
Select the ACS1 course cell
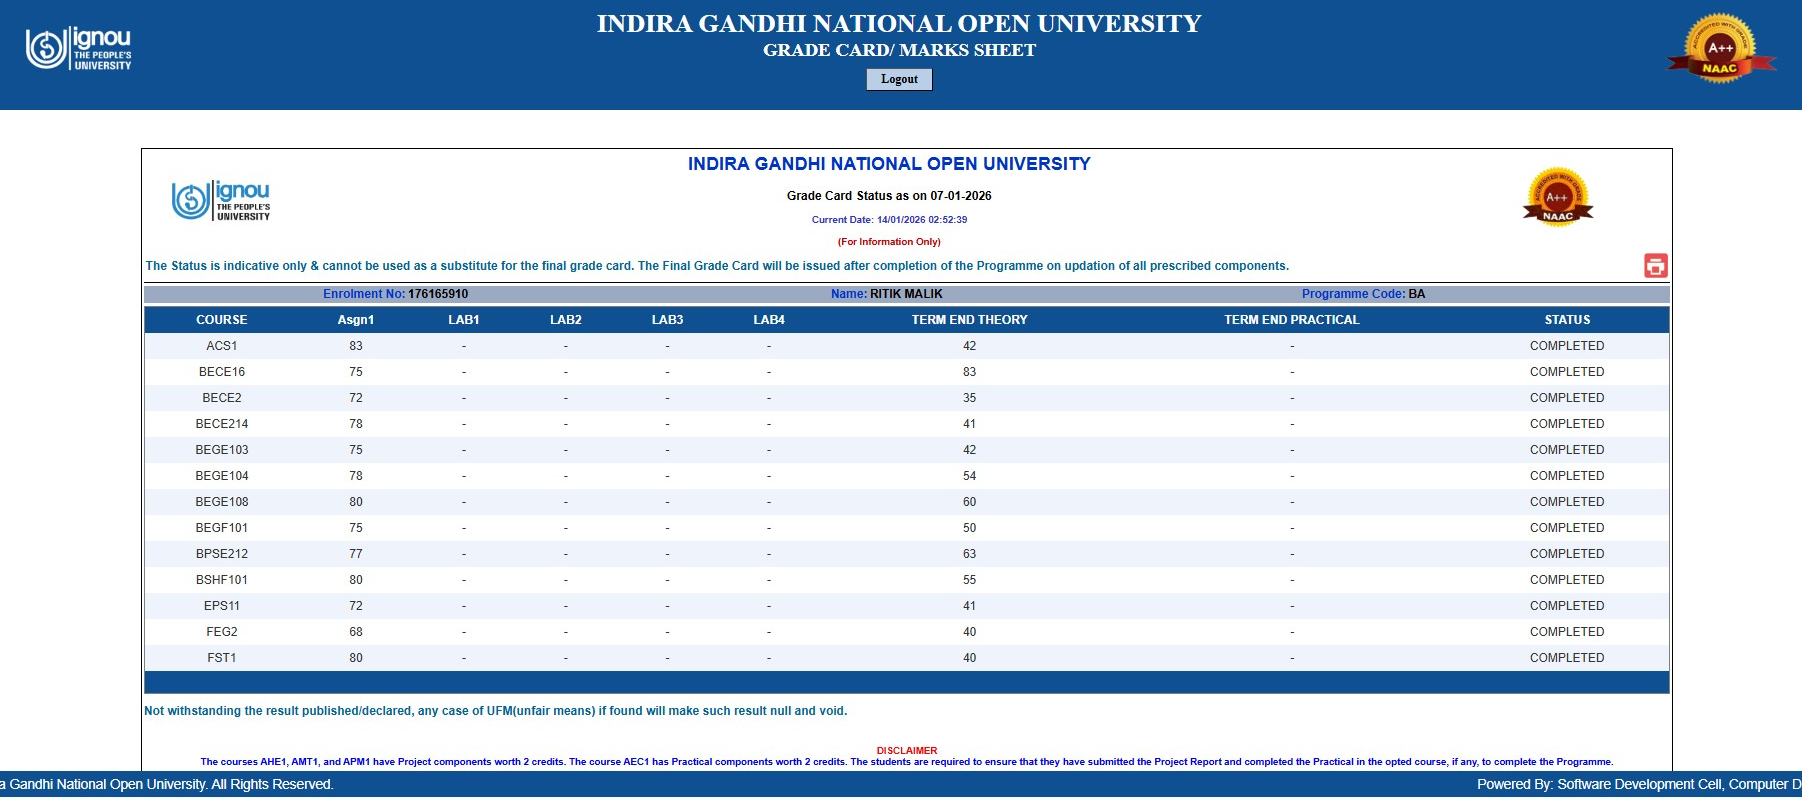(222, 346)
